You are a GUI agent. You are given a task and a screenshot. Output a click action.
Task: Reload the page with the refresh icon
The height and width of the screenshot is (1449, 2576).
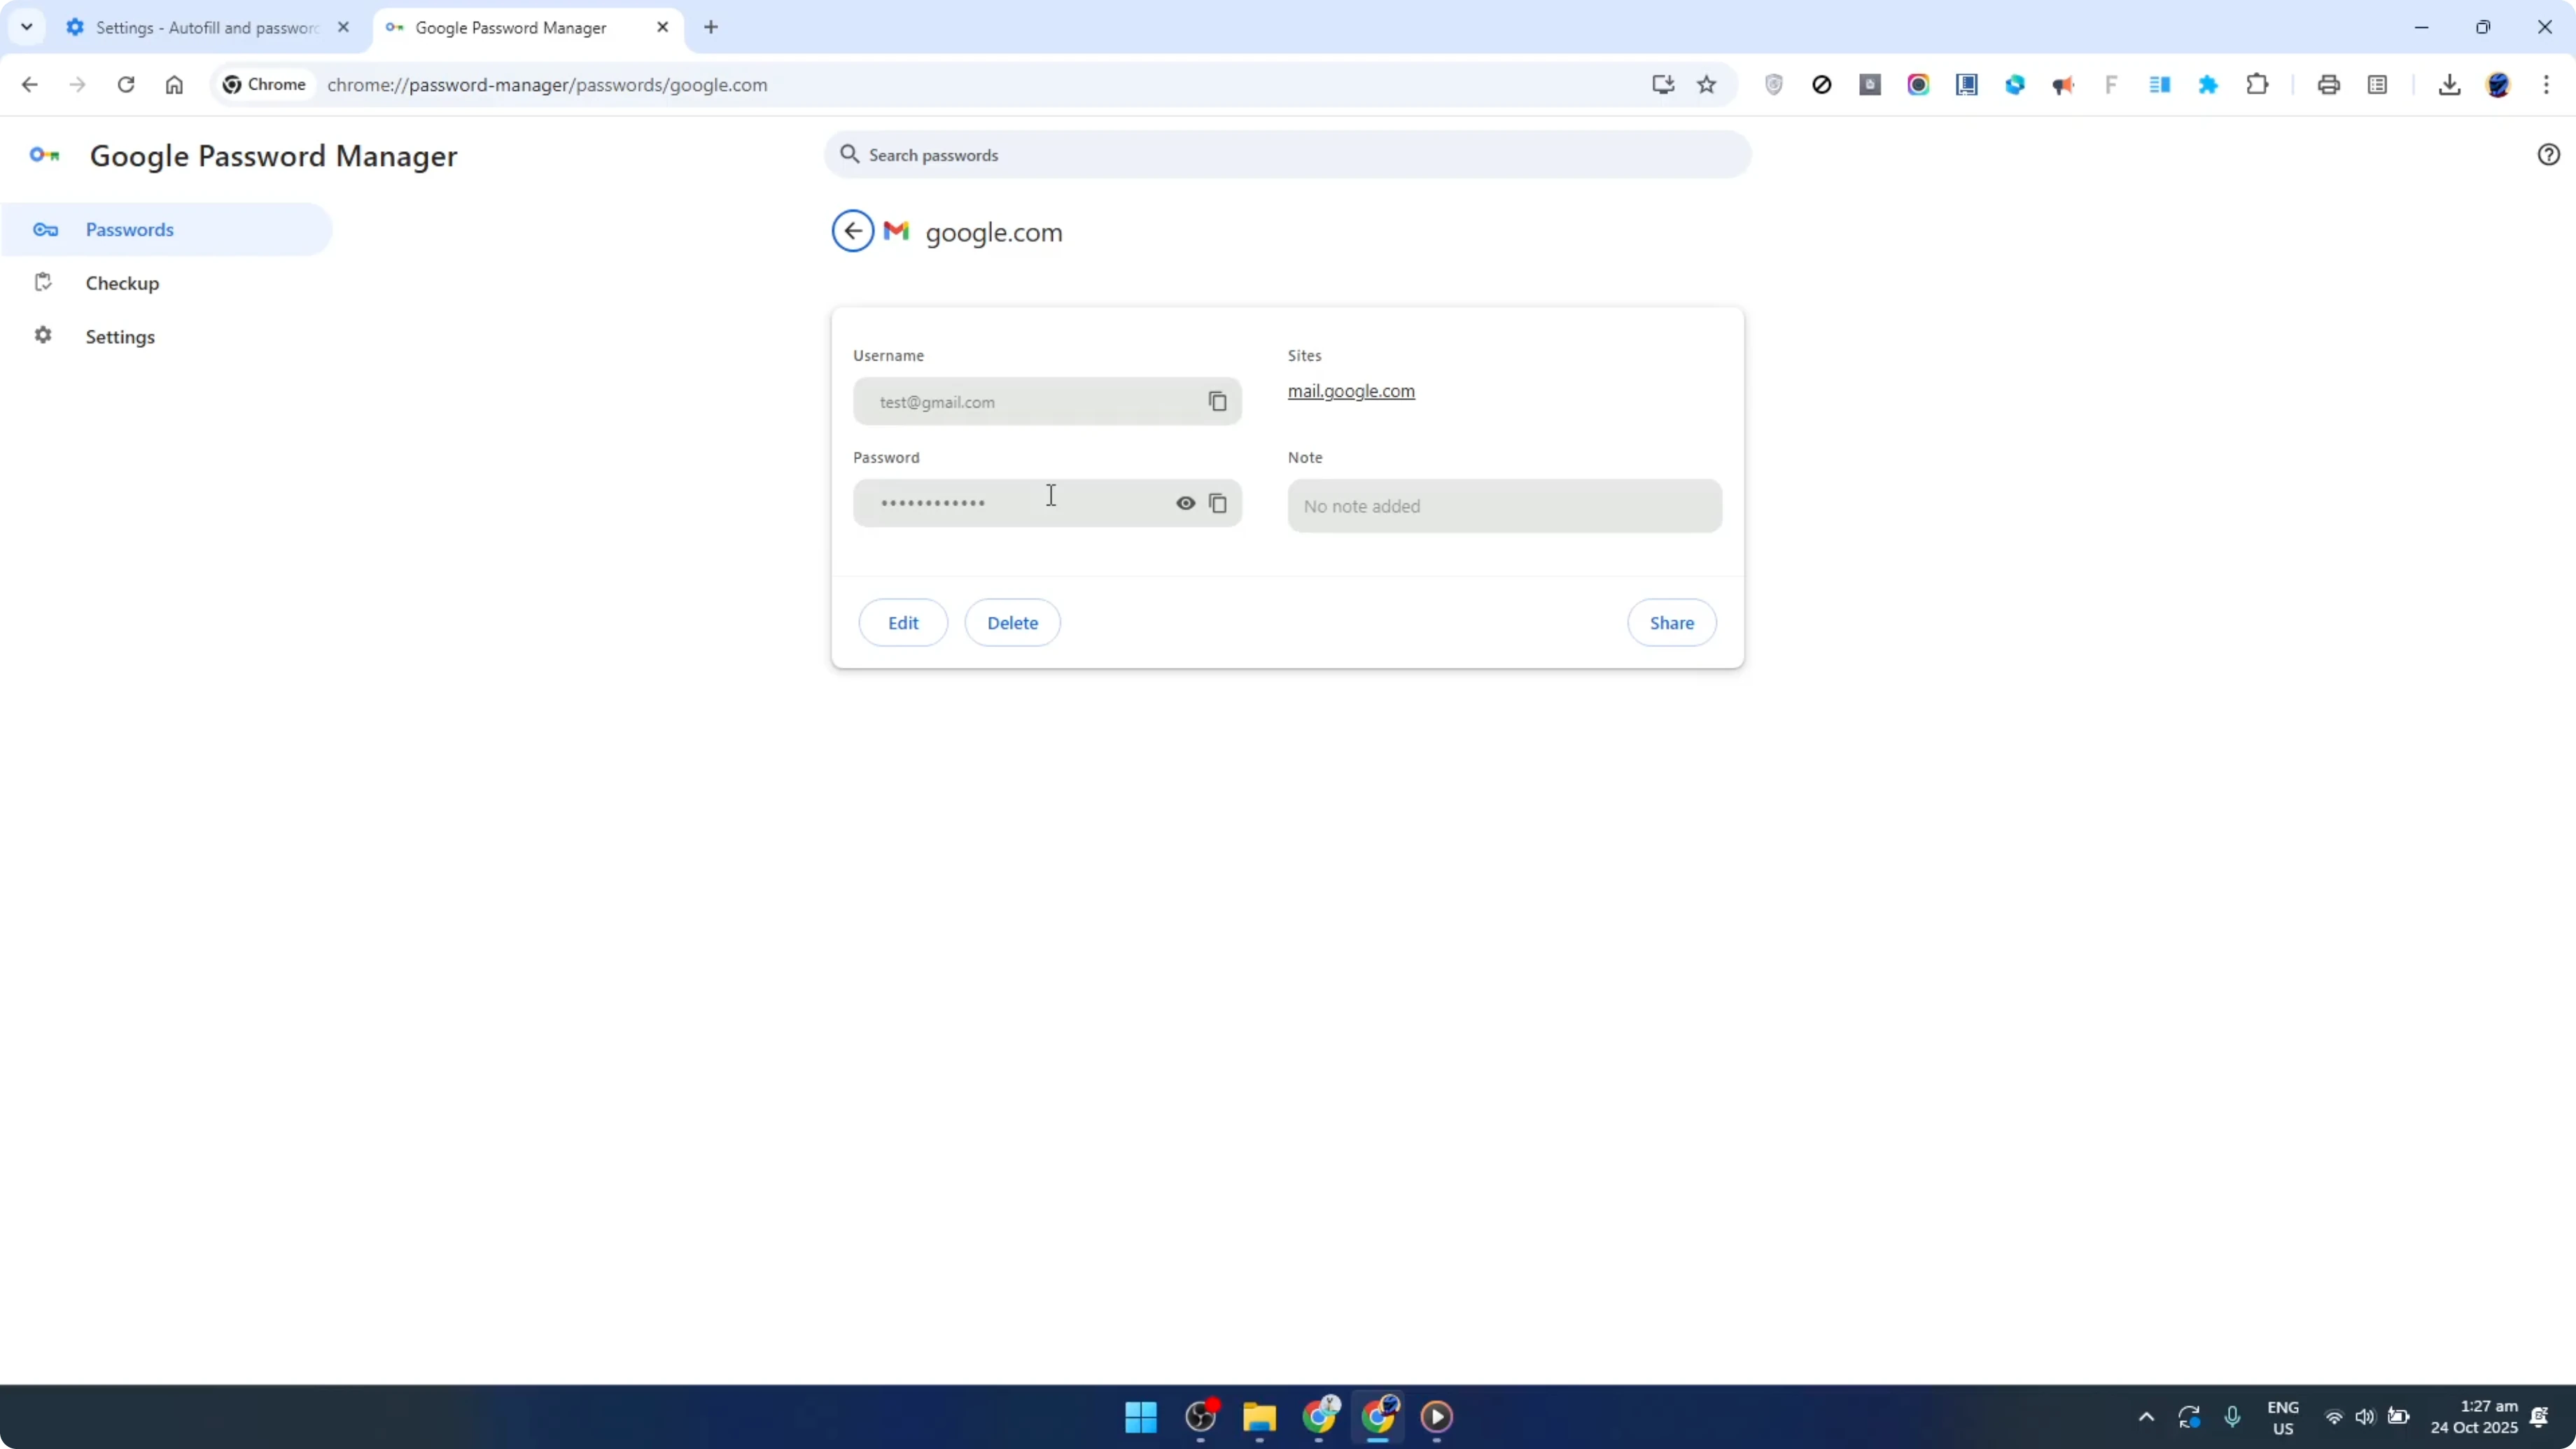[126, 85]
